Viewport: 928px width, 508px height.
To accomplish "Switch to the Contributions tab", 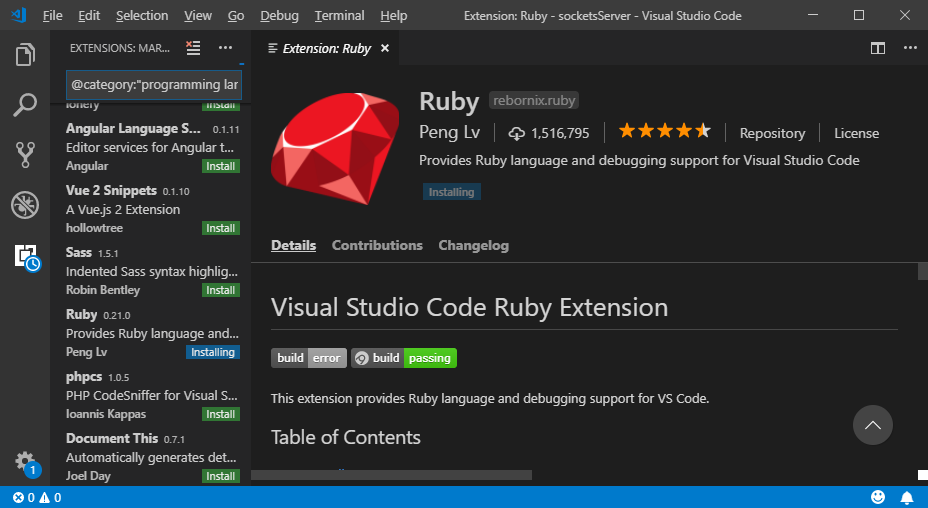I will point(377,245).
